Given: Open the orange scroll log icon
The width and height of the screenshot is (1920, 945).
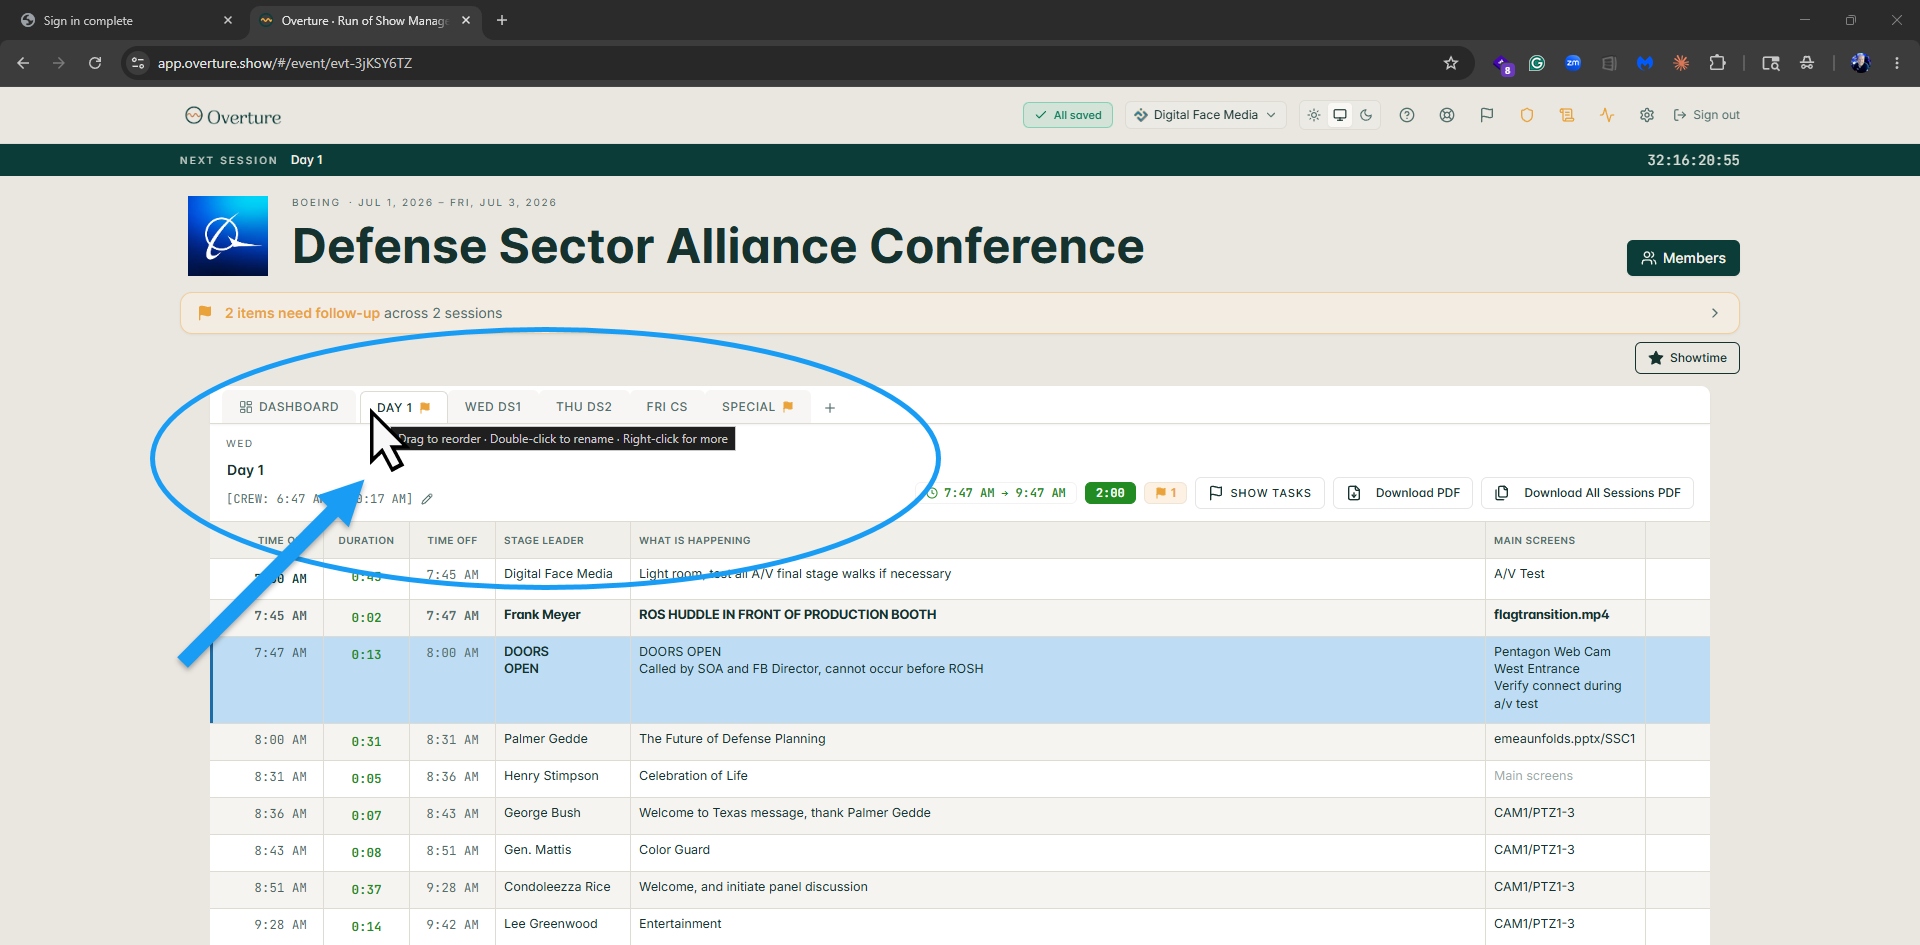Looking at the screenshot, I should click(1567, 115).
